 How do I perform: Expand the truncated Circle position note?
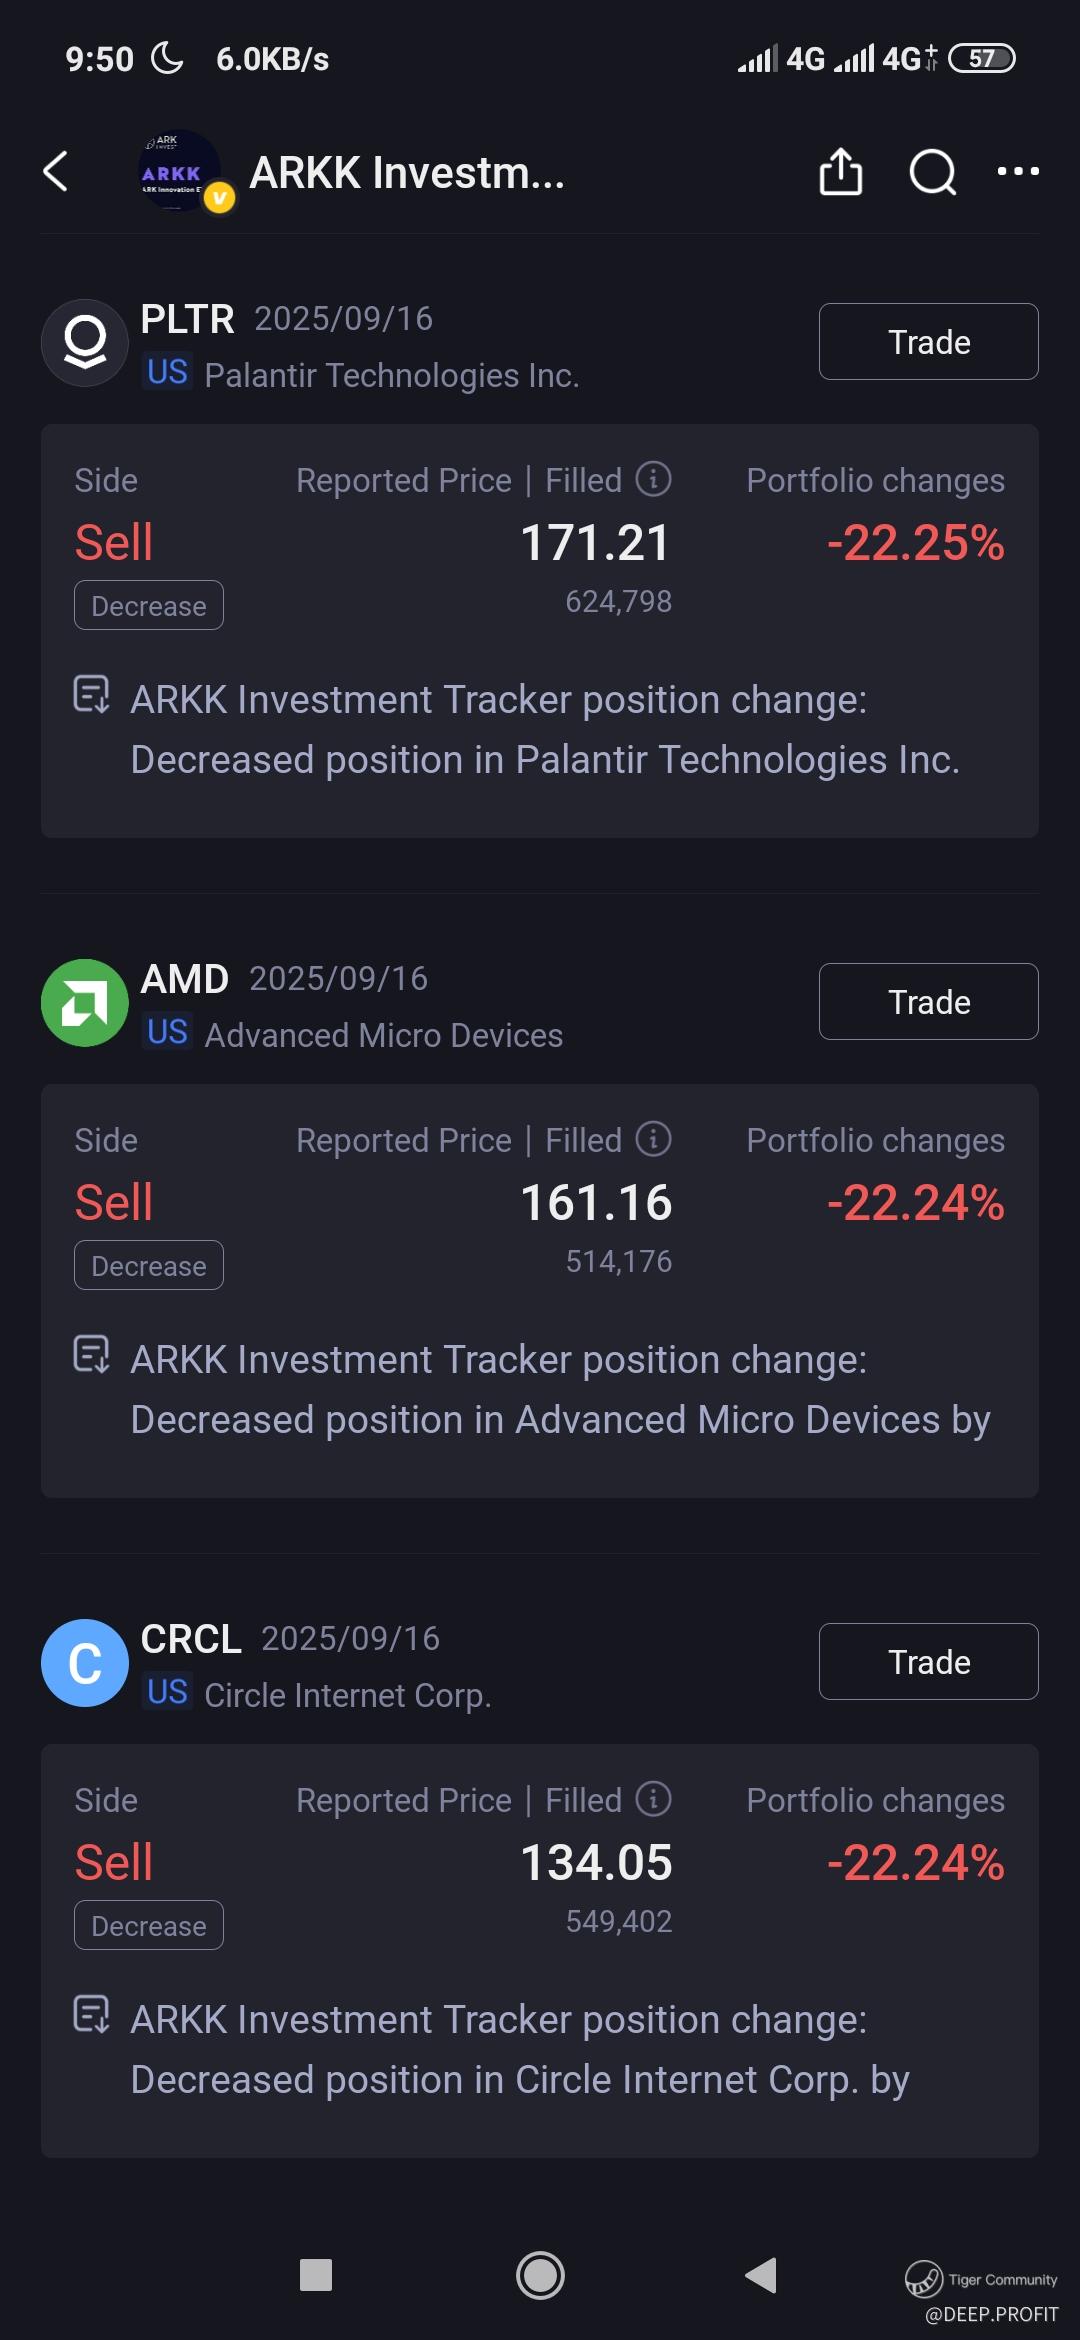[x=520, y=2050]
